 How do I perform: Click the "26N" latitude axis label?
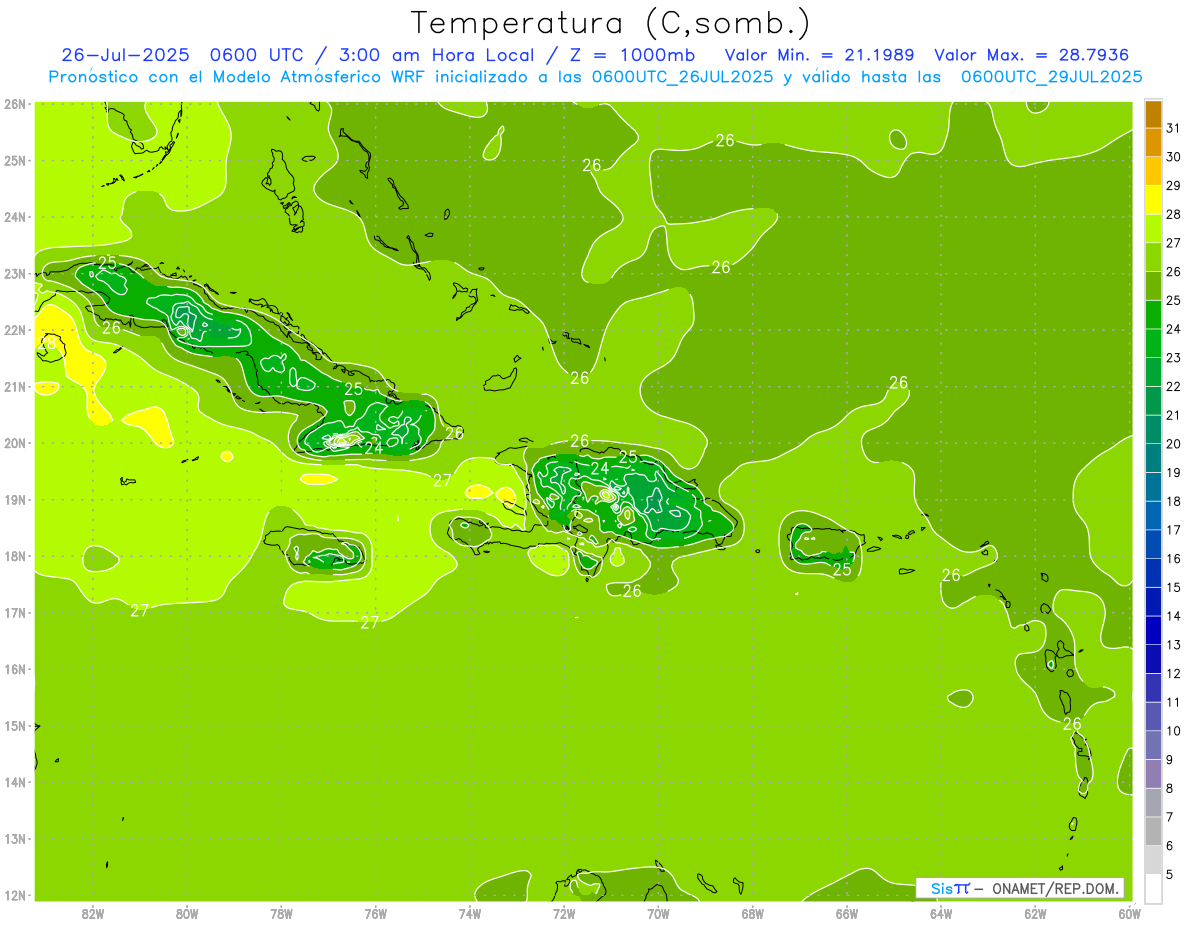[x=14, y=103]
